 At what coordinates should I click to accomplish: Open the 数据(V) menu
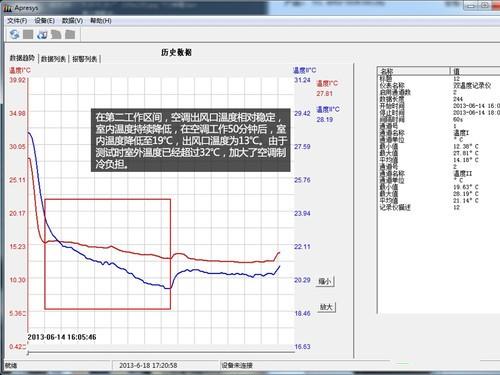(72, 21)
